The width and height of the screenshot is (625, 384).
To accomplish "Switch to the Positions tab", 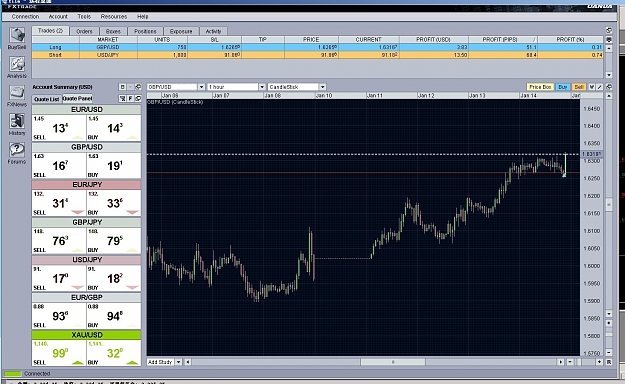I will (145, 31).
